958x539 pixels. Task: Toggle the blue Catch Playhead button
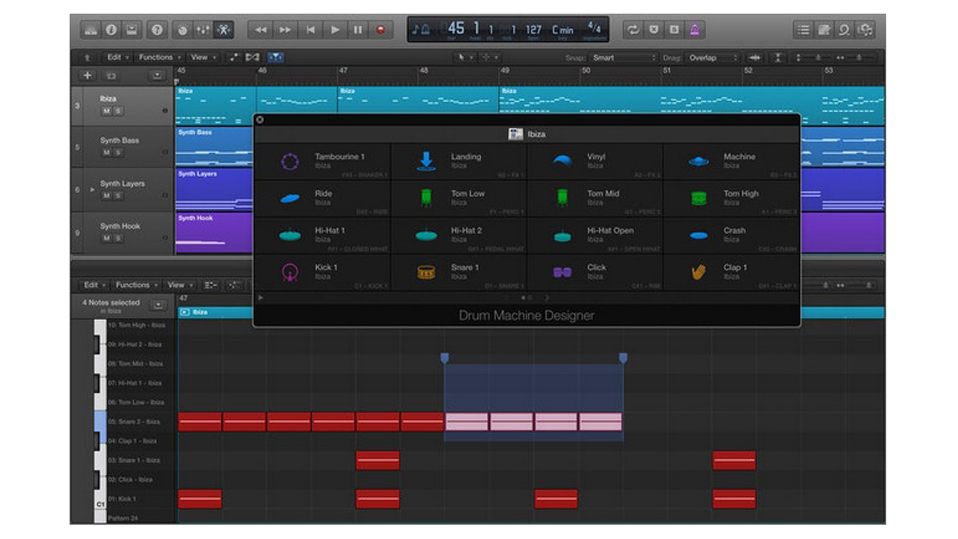tap(276, 57)
